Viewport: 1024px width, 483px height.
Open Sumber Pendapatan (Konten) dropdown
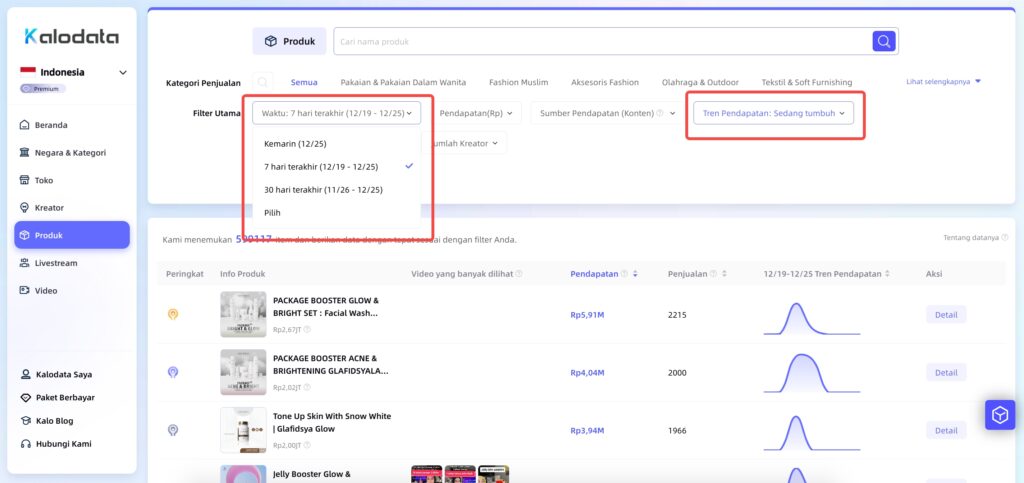607,113
